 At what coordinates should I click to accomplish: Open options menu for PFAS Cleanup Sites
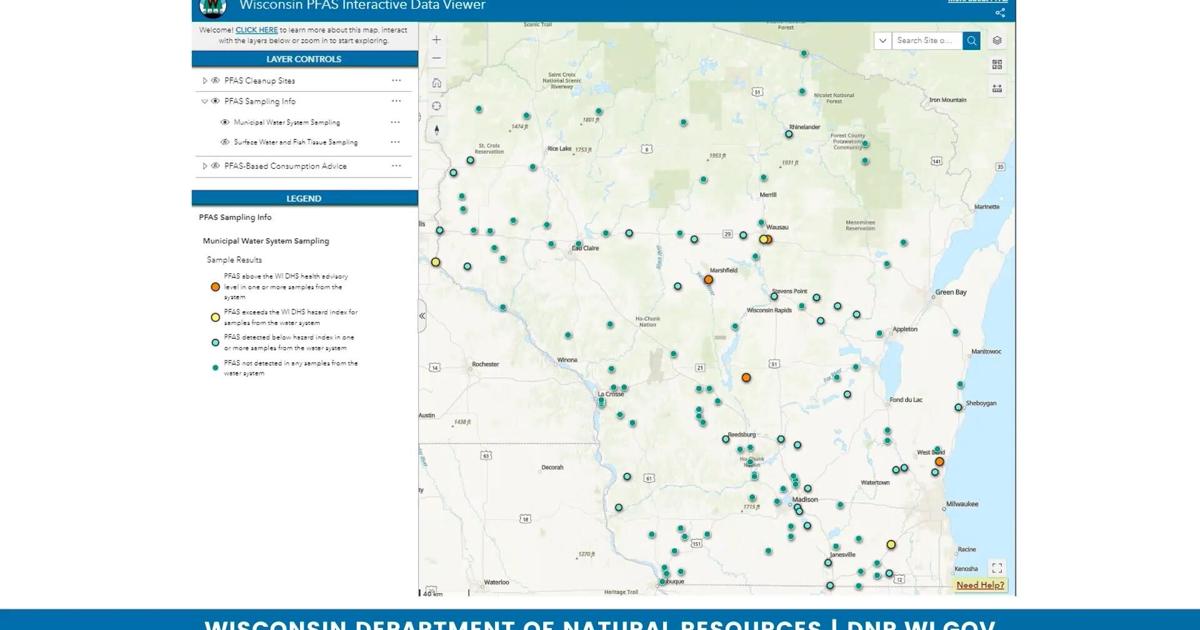(x=397, y=80)
